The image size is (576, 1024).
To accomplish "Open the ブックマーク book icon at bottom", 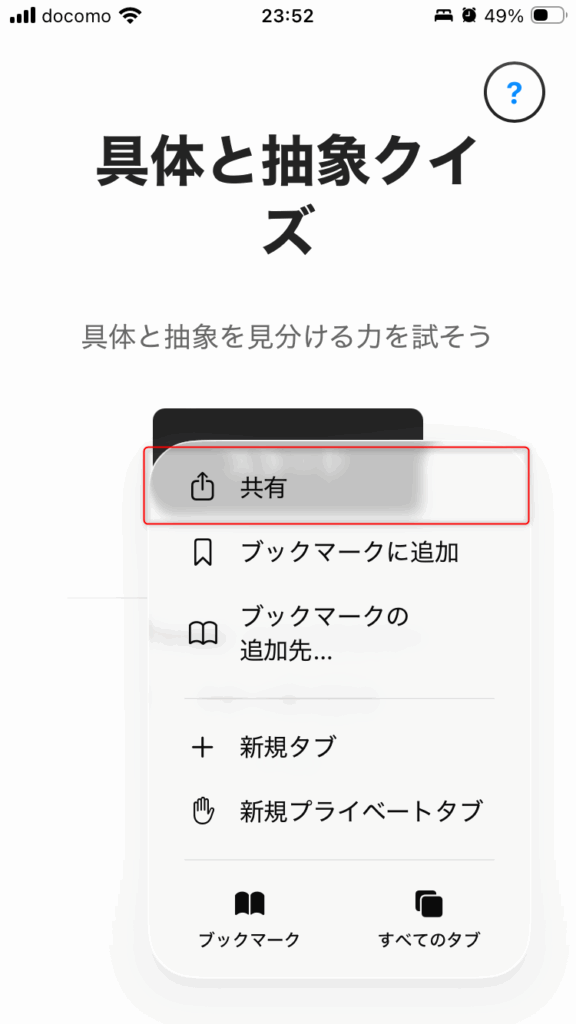I will [x=249, y=904].
